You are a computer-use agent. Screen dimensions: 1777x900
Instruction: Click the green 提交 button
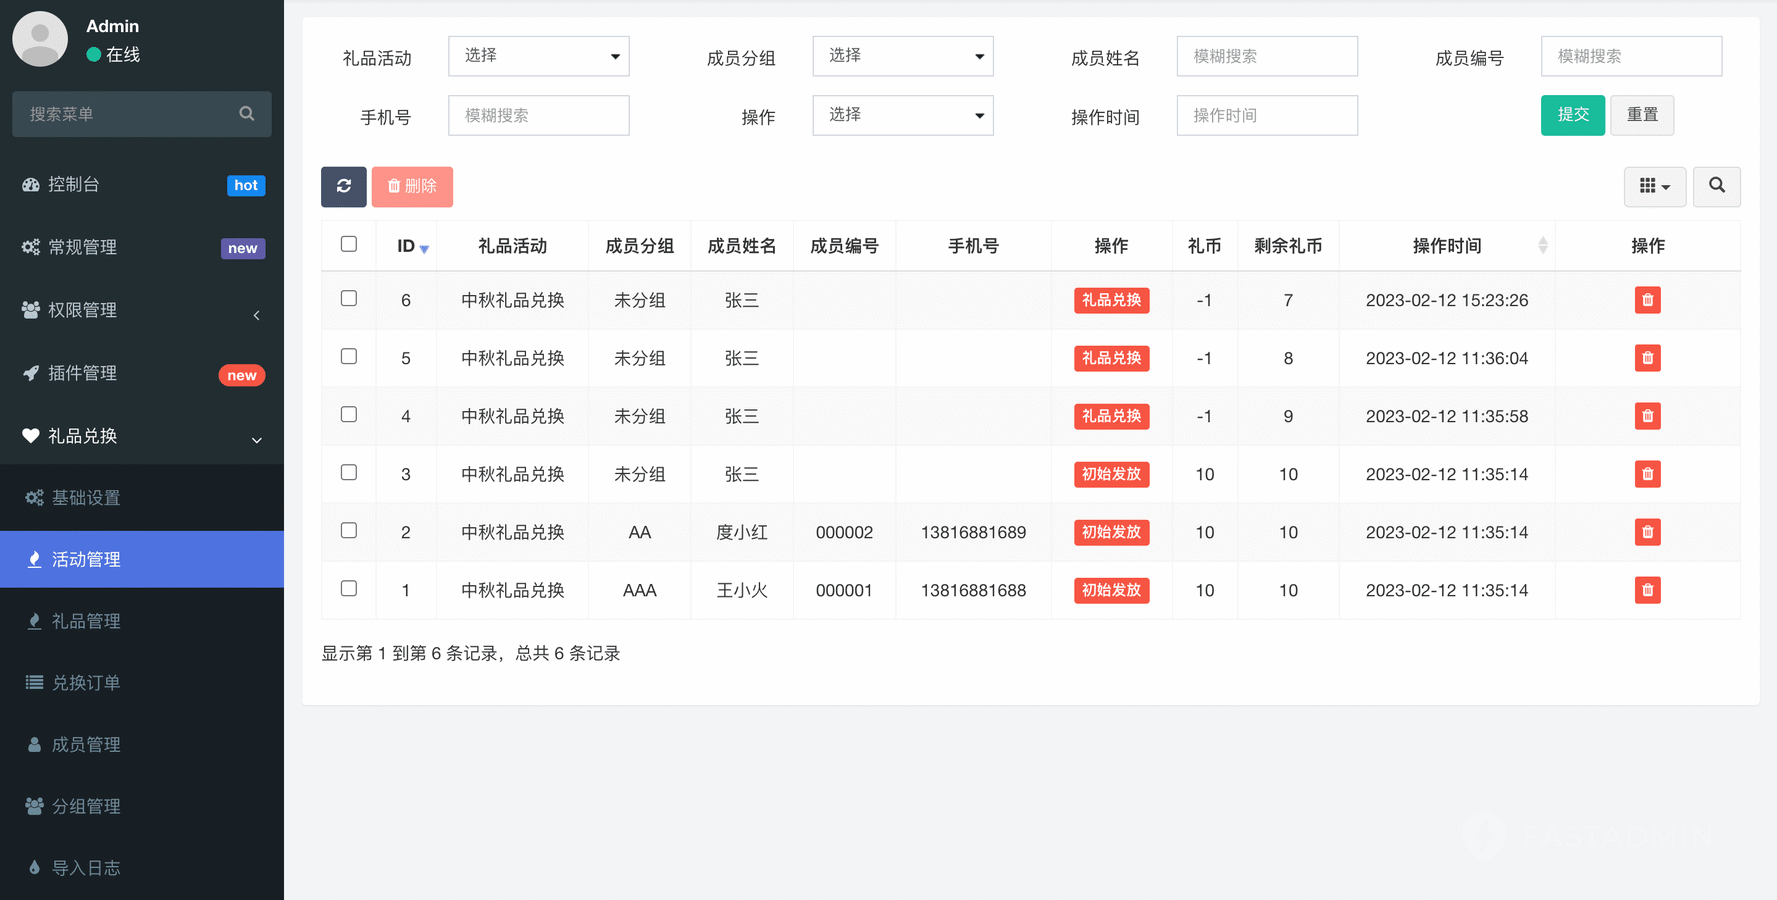[x=1572, y=115]
